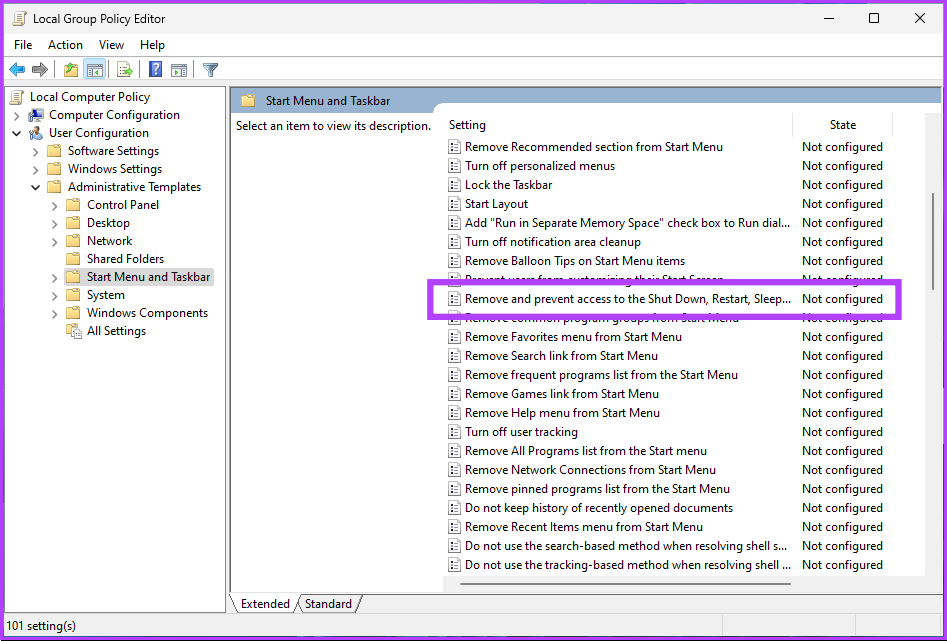Open the Action menu
Screen dimensions: 947x641
click(x=65, y=45)
